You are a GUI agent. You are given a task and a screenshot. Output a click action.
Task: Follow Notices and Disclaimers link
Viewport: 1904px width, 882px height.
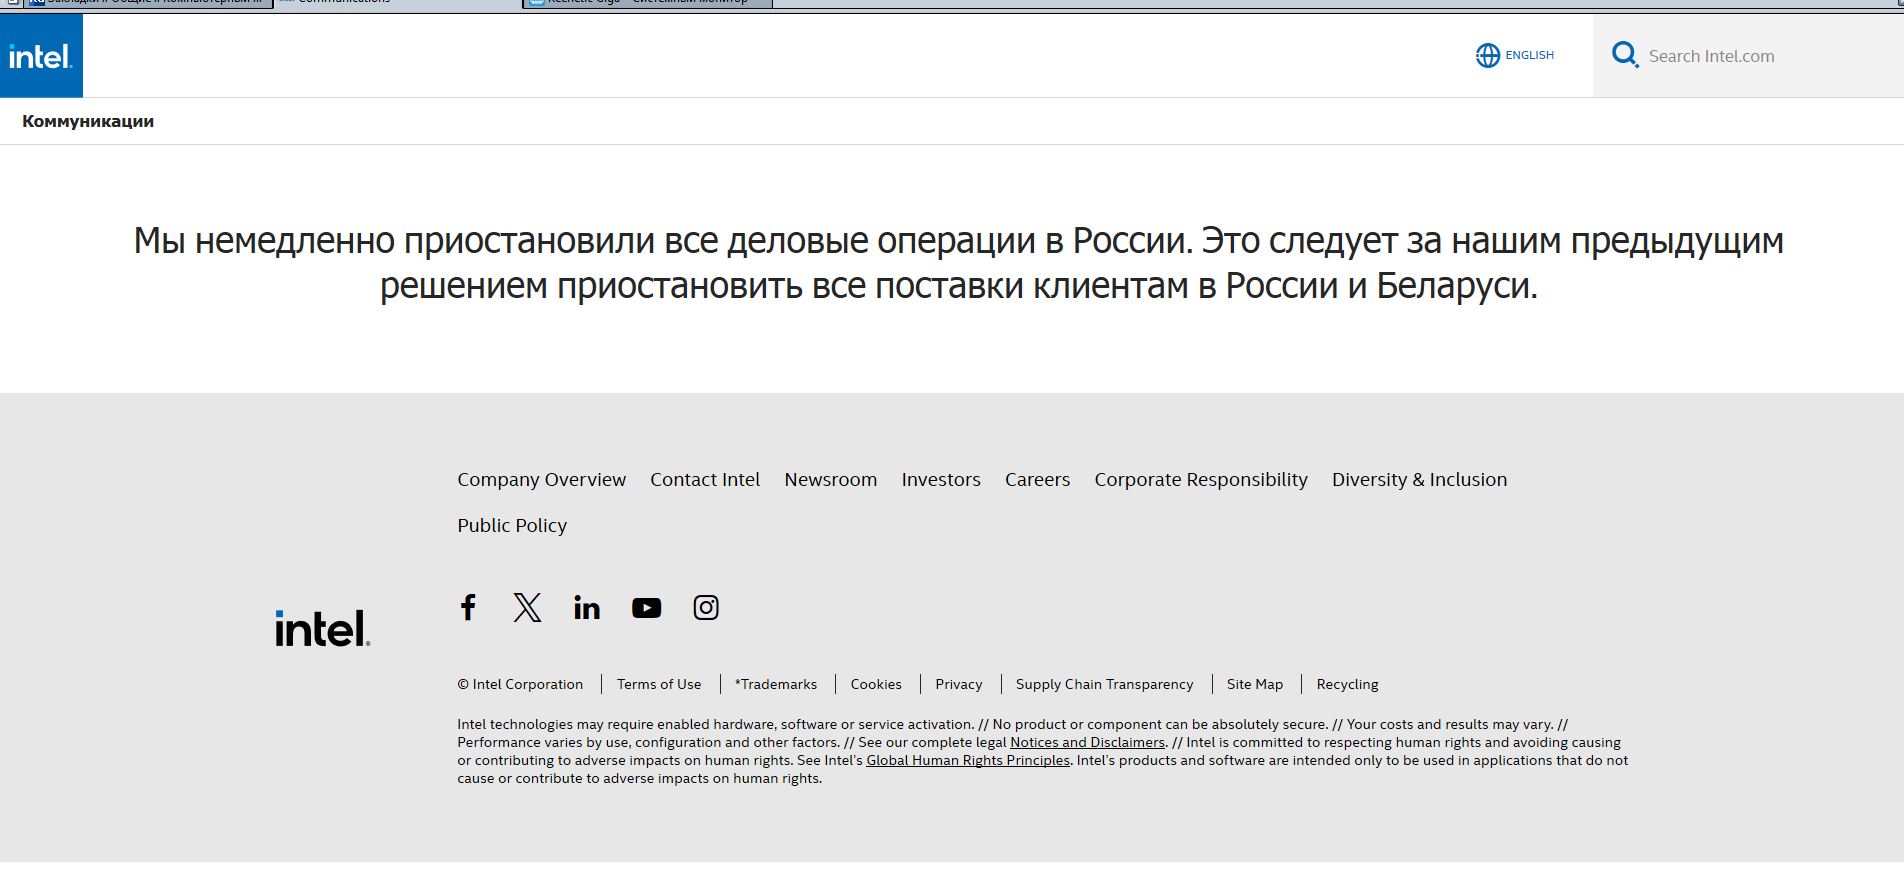1087,742
